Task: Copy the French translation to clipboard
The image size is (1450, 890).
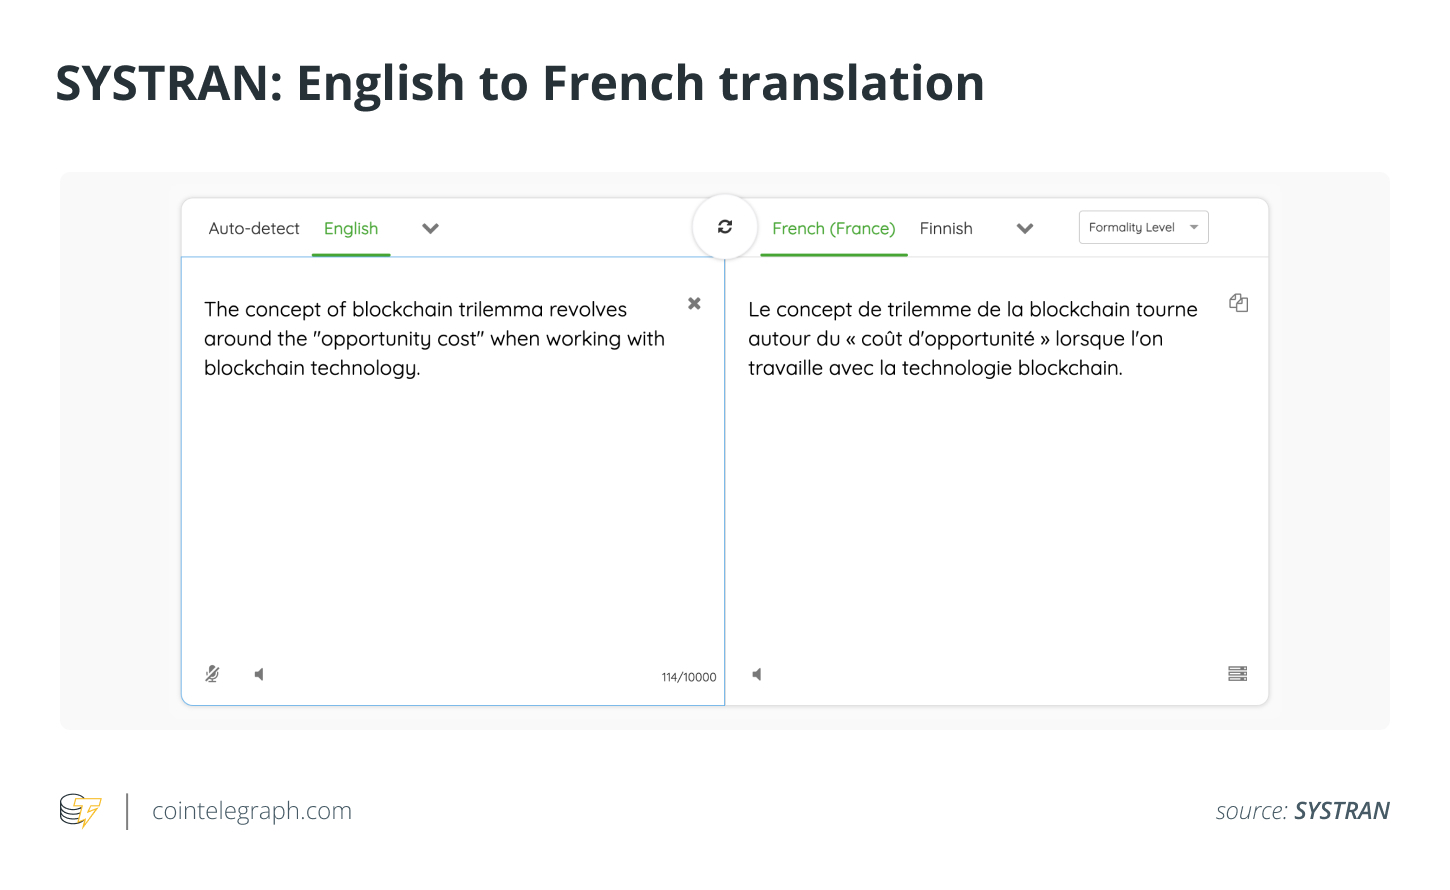Action: [1238, 303]
